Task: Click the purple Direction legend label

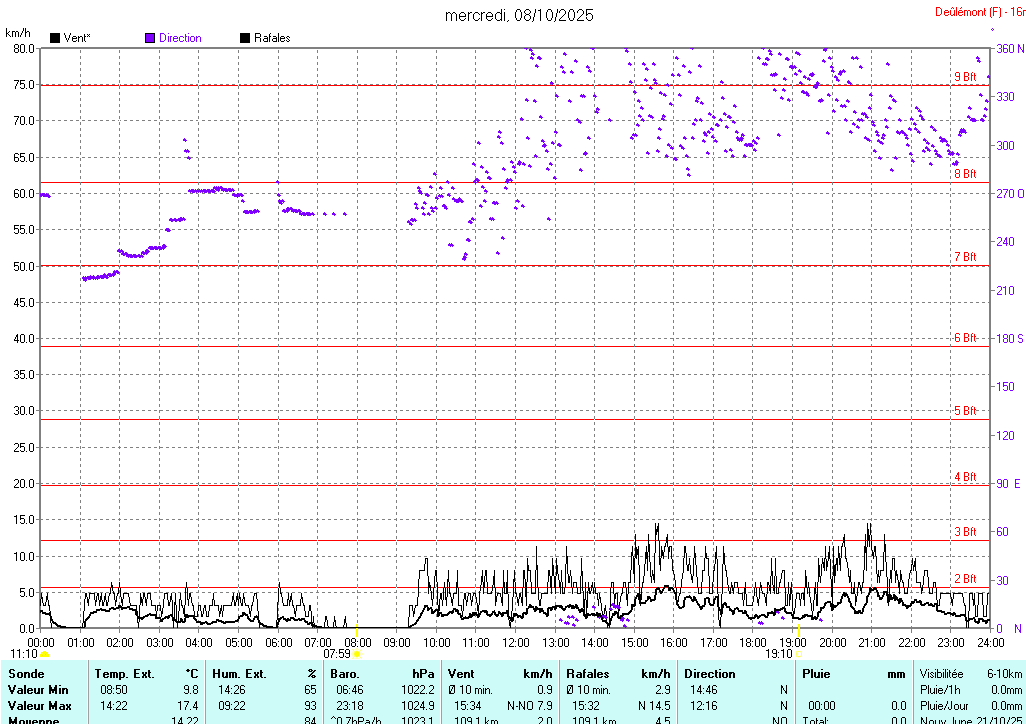Action: [x=180, y=38]
